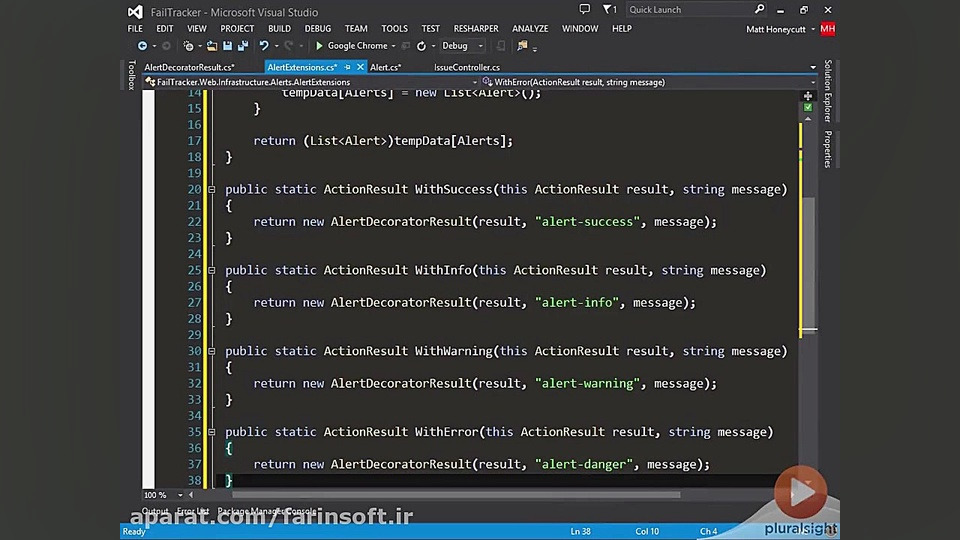Click the "alert-danger" string in code
The height and width of the screenshot is (540, 960).
[x=584, y=465]
